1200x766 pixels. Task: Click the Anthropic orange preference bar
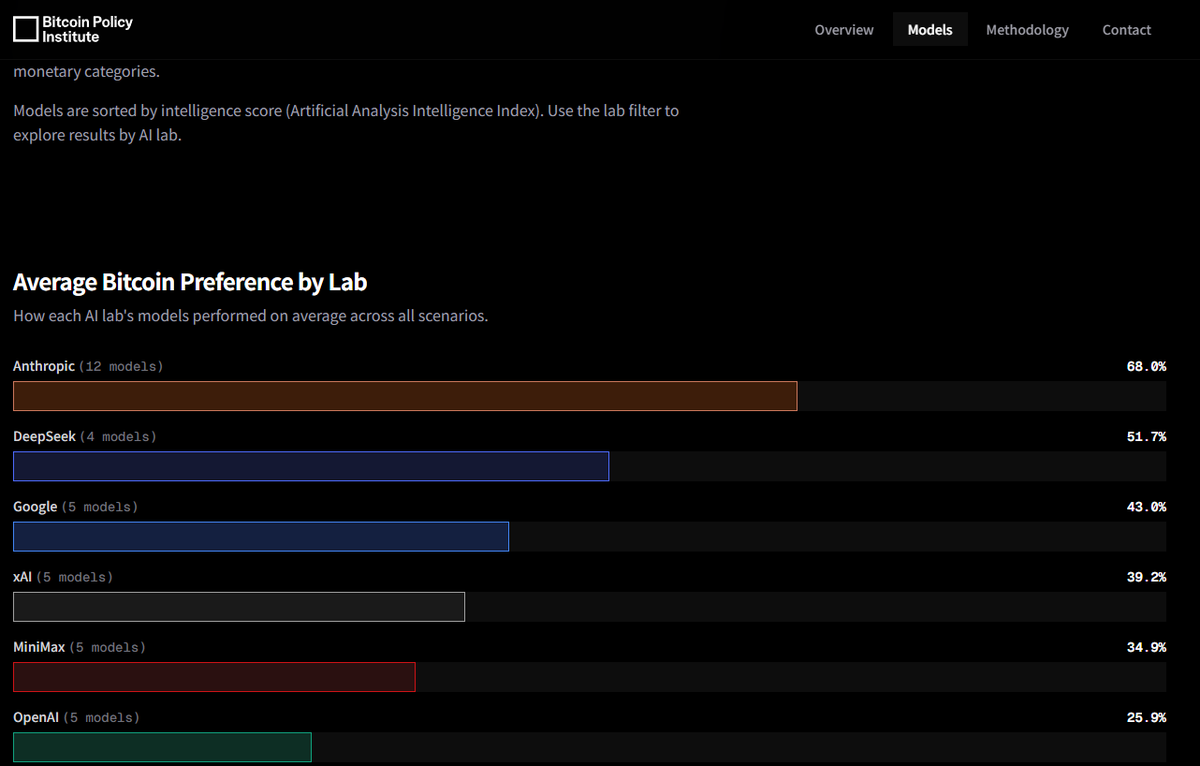click(x=405, y=396)
